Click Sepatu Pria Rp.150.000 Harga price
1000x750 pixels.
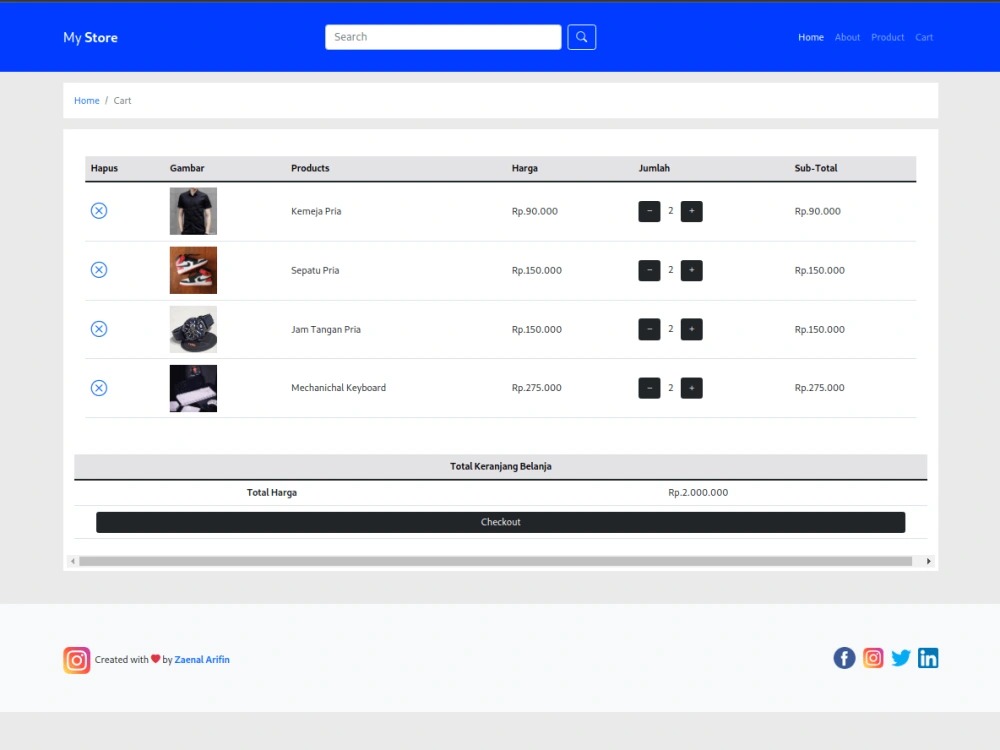[536, 270]
